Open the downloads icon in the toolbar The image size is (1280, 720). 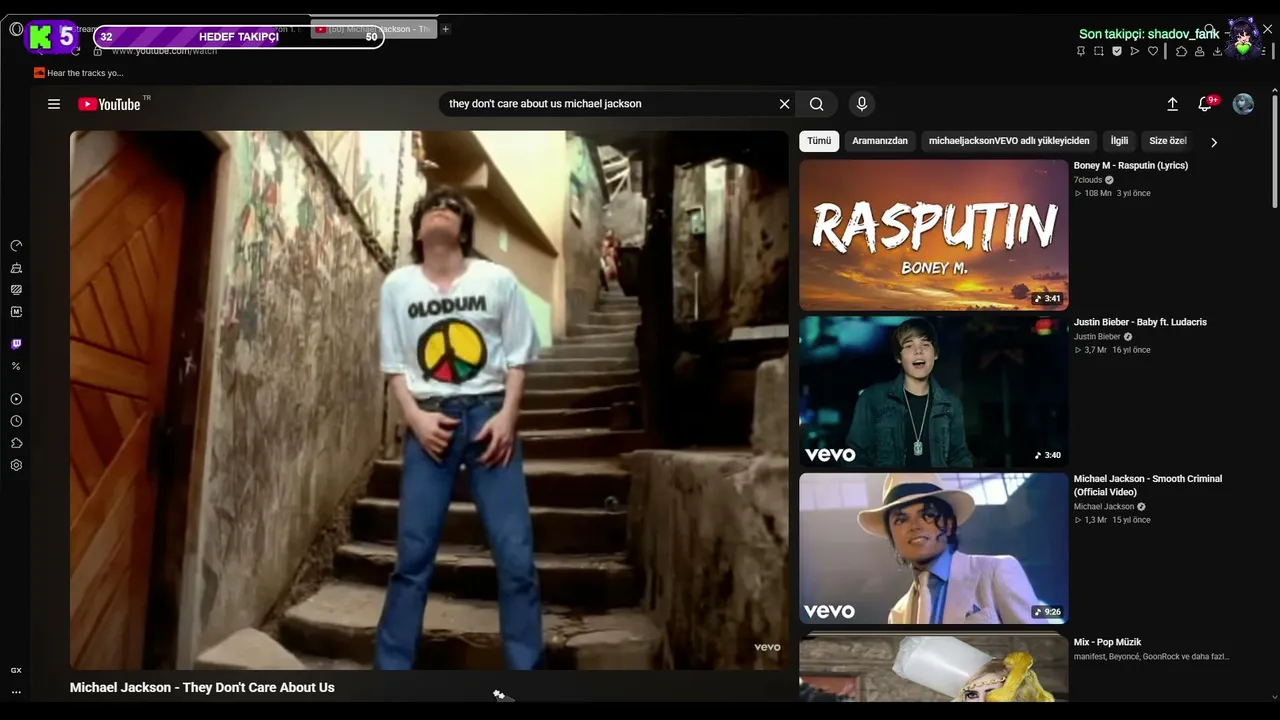click(1218, 51)
